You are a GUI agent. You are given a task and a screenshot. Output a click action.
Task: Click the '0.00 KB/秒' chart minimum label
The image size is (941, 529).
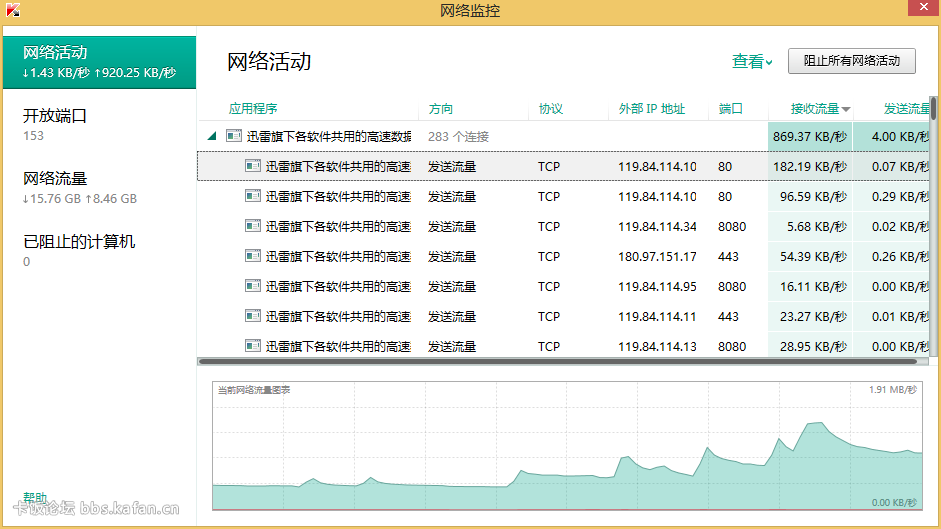(894, 502)
